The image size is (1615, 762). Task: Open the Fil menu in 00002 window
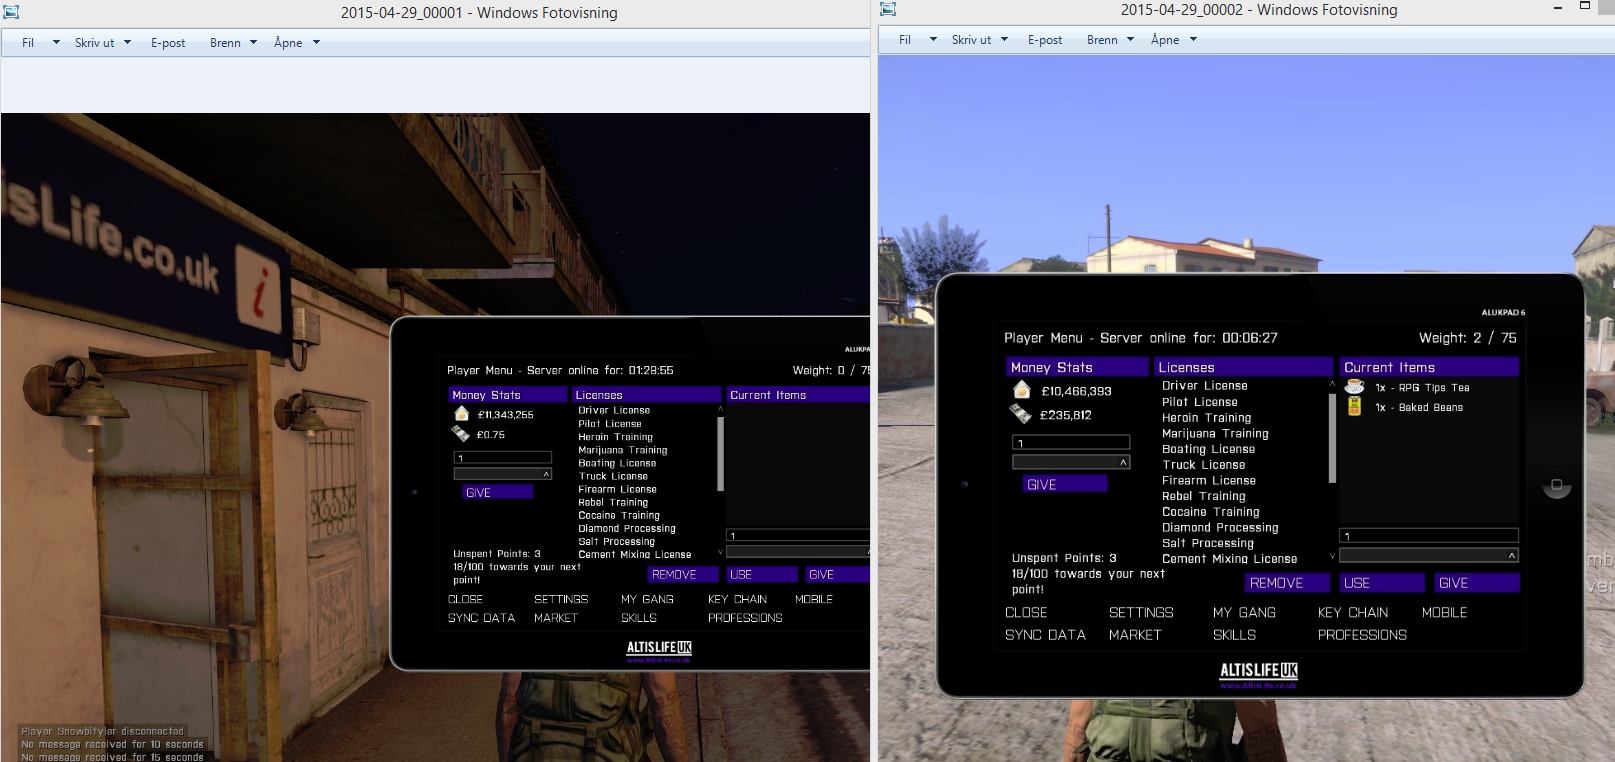(x=905, y=39)
